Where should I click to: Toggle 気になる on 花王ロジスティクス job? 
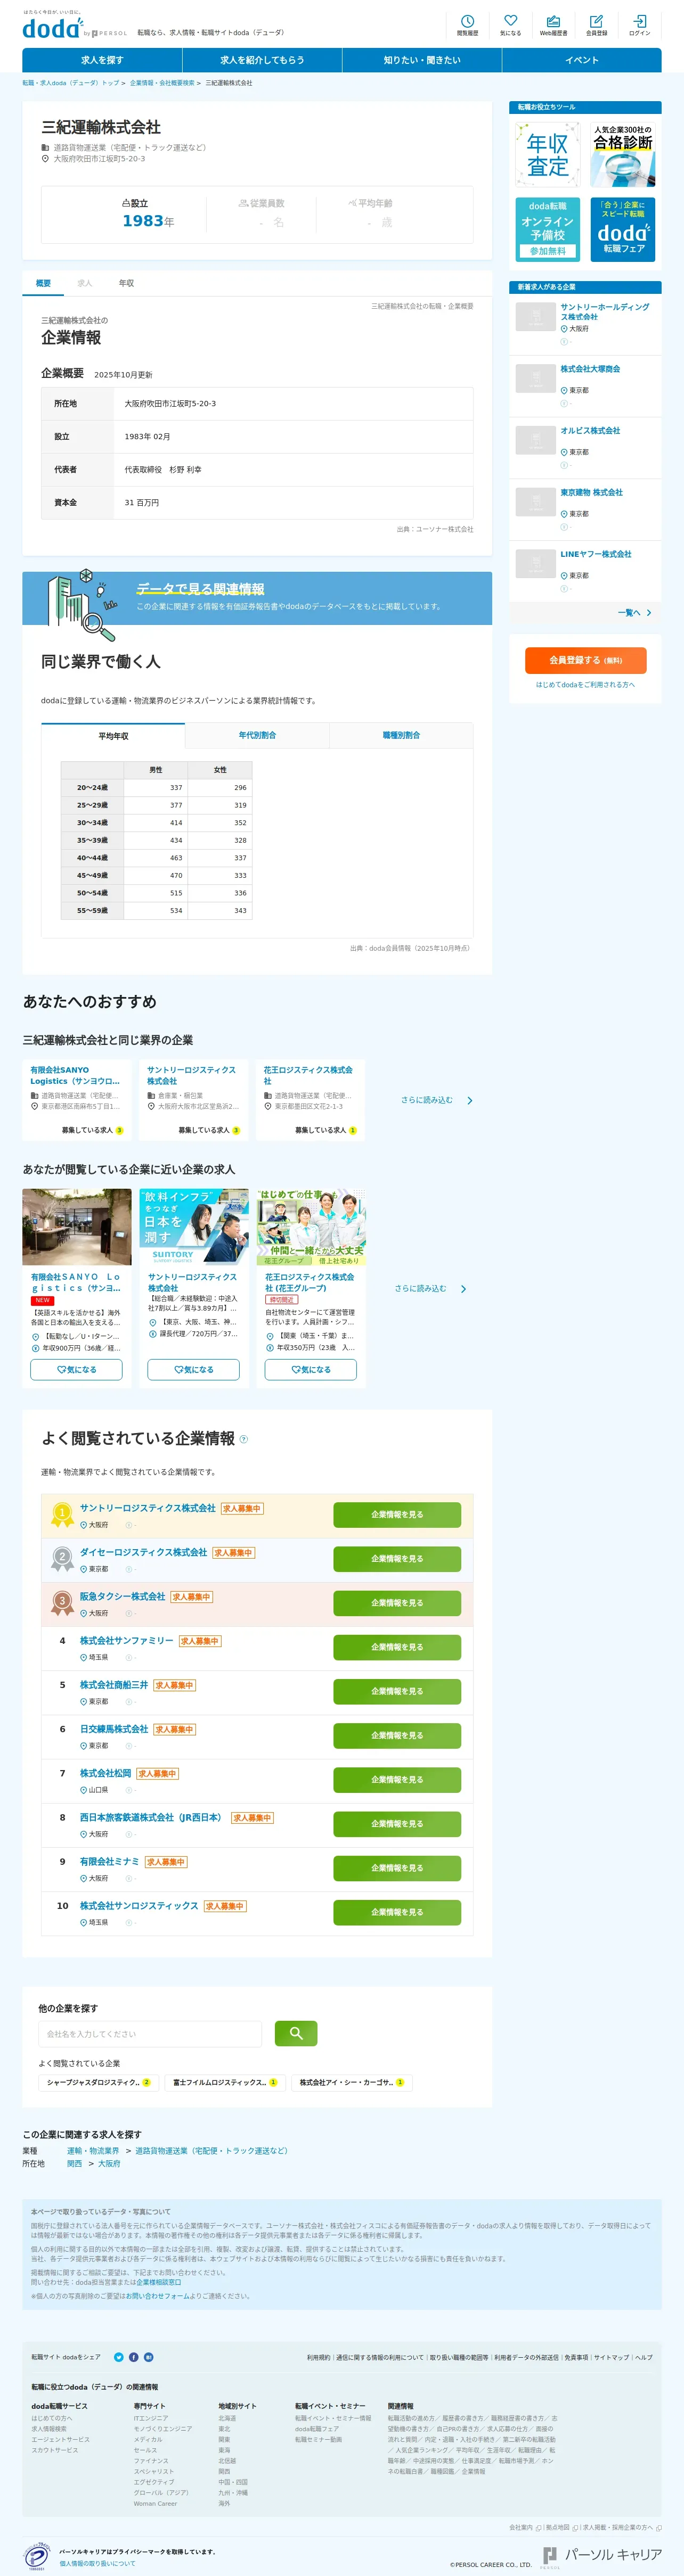(310, 1370)
